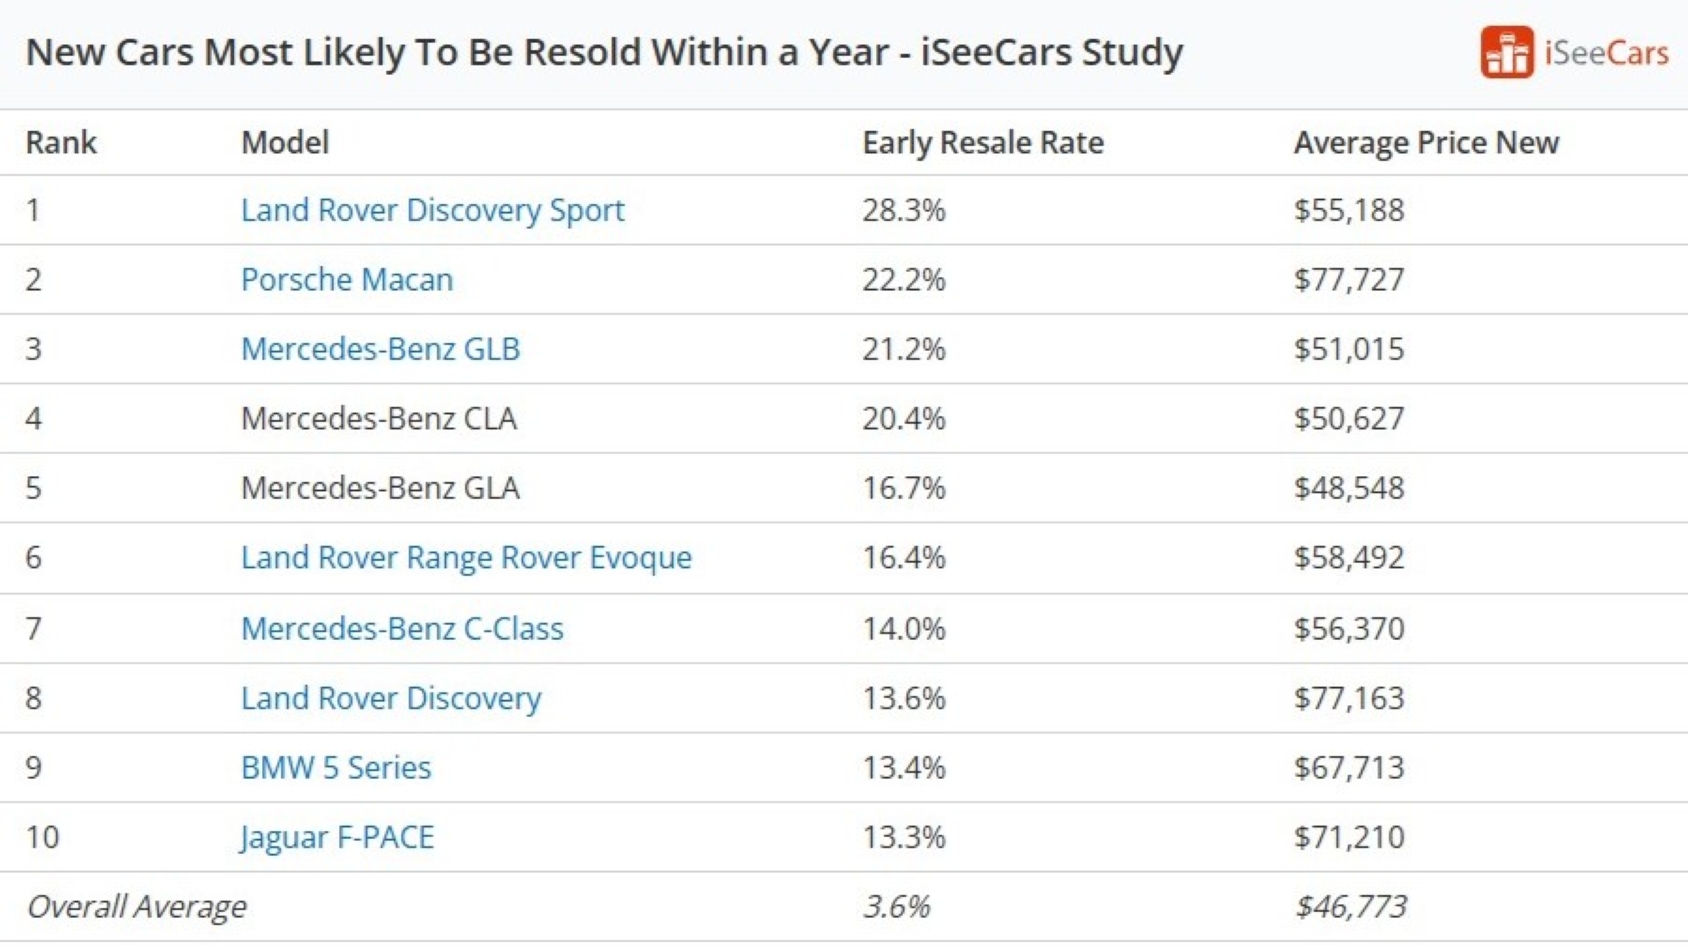Viewport: 1688px width, 950px height.
Task: Click the iSeeCars logo icon
Action: coord(1506,52)
